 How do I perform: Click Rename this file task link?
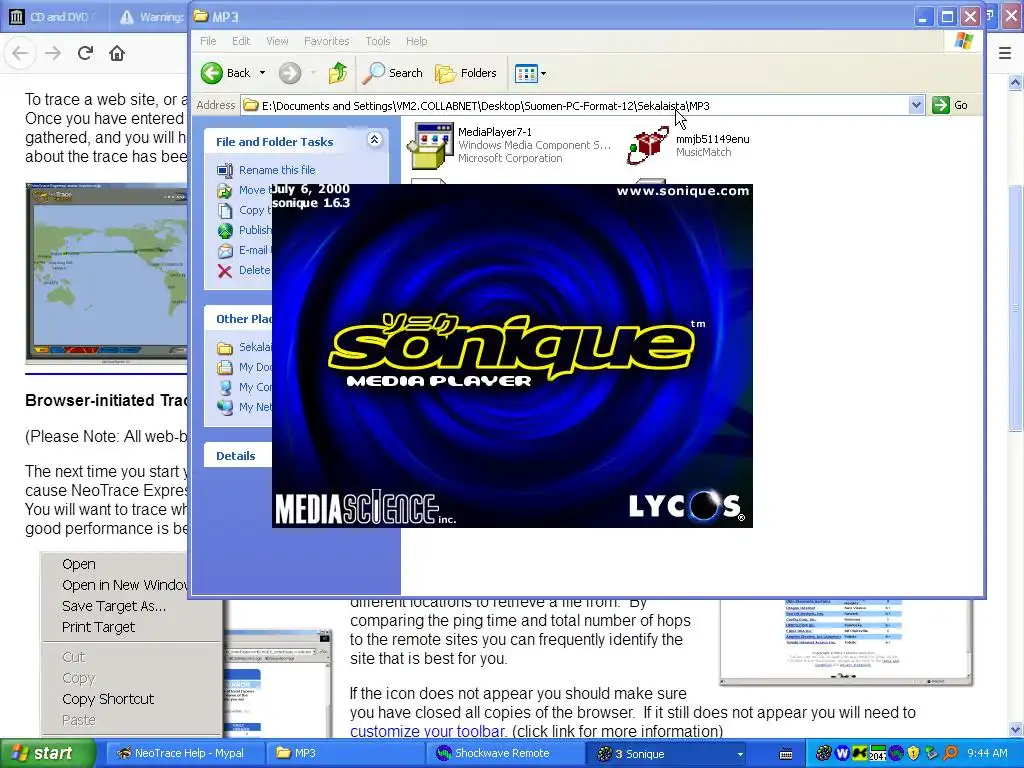(x=277, y=170)
